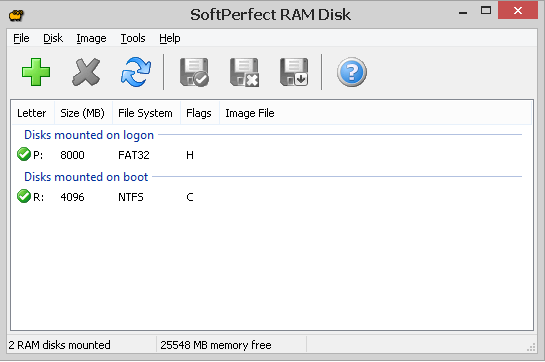Click the green plus Add disk icon
The height and width of the screenshot is (362, 545).
coord(36,72)
